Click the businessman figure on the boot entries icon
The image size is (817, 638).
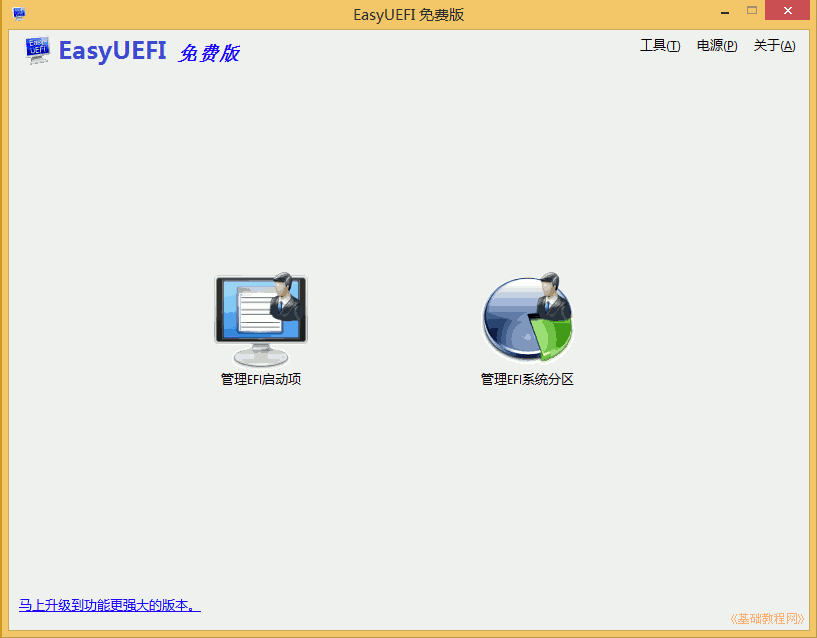pyautogui.click(x=283, y=300)
